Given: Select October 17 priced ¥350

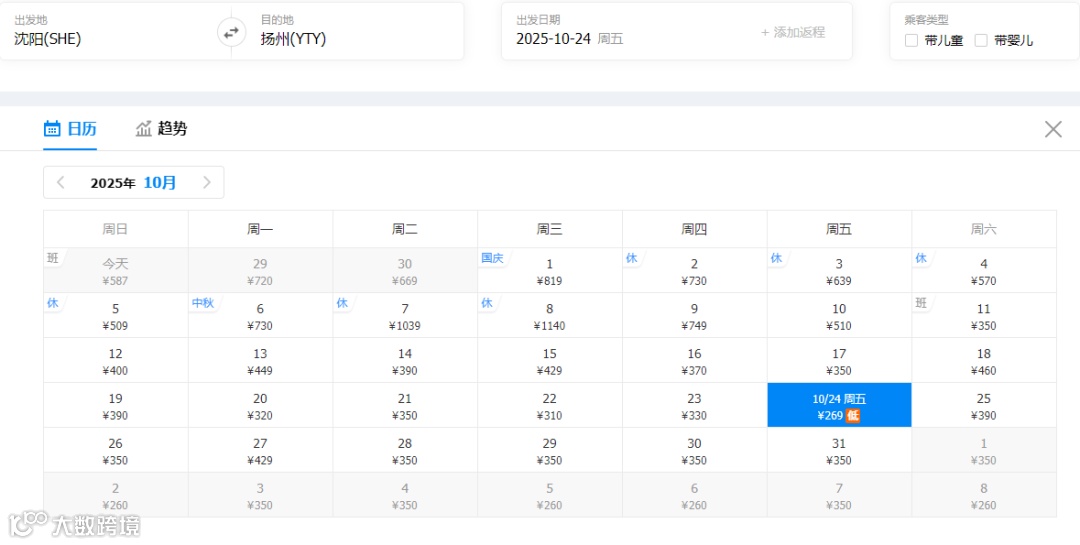Looking at the screenshot, I should click(839, 360).
